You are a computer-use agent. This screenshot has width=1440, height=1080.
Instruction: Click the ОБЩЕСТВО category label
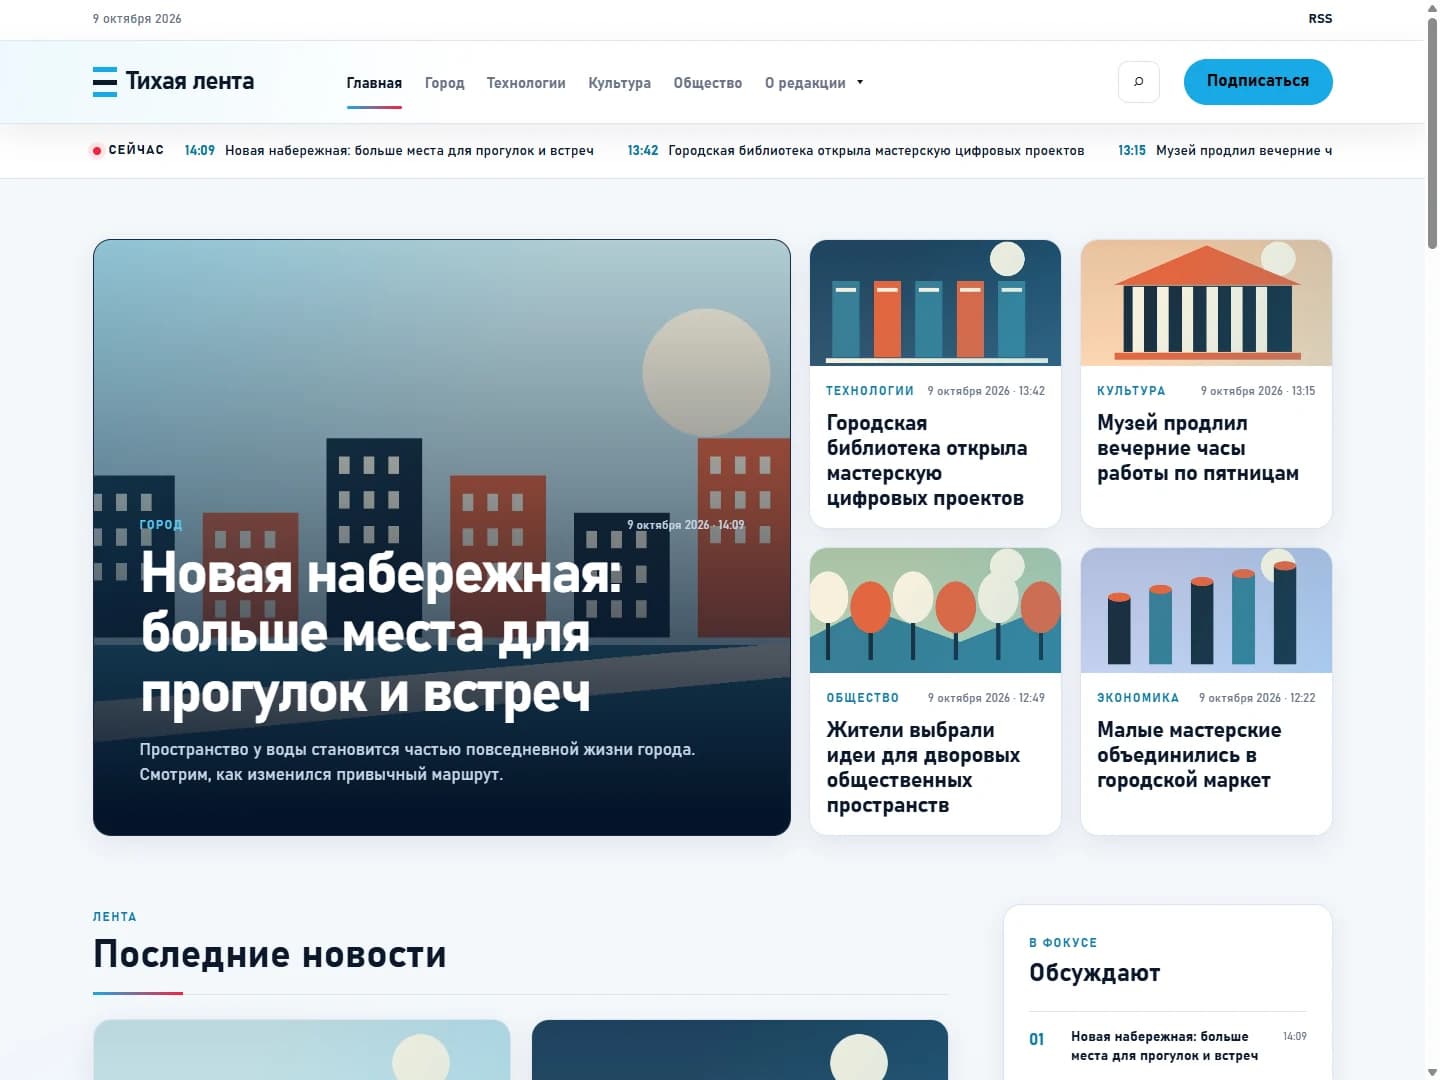(863, 698)
